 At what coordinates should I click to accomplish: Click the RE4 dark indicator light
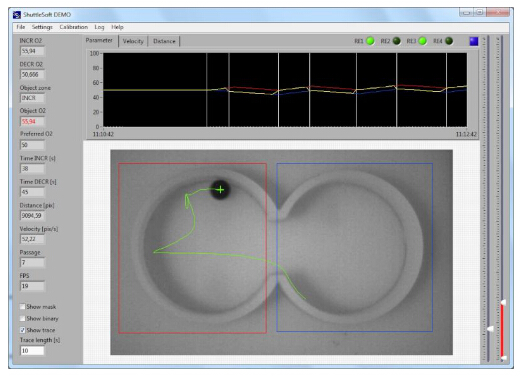(x=449, y=41)
